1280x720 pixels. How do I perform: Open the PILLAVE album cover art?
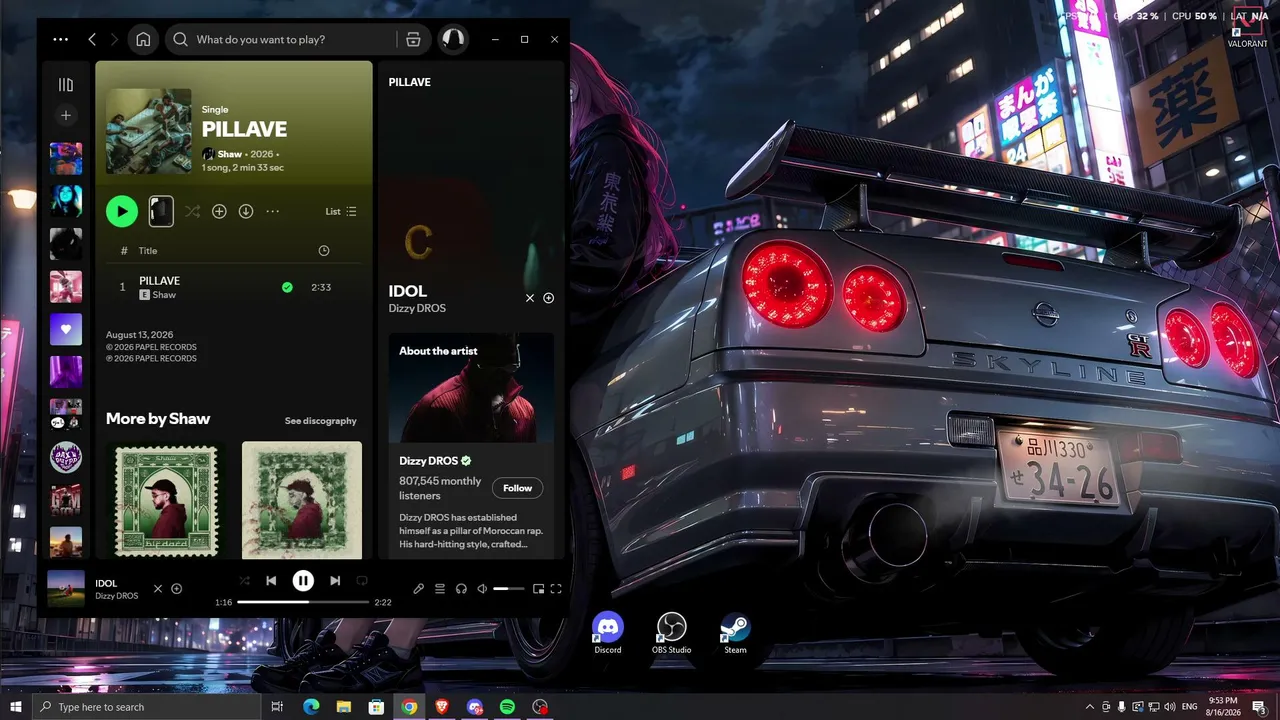(x=148, y=131)
